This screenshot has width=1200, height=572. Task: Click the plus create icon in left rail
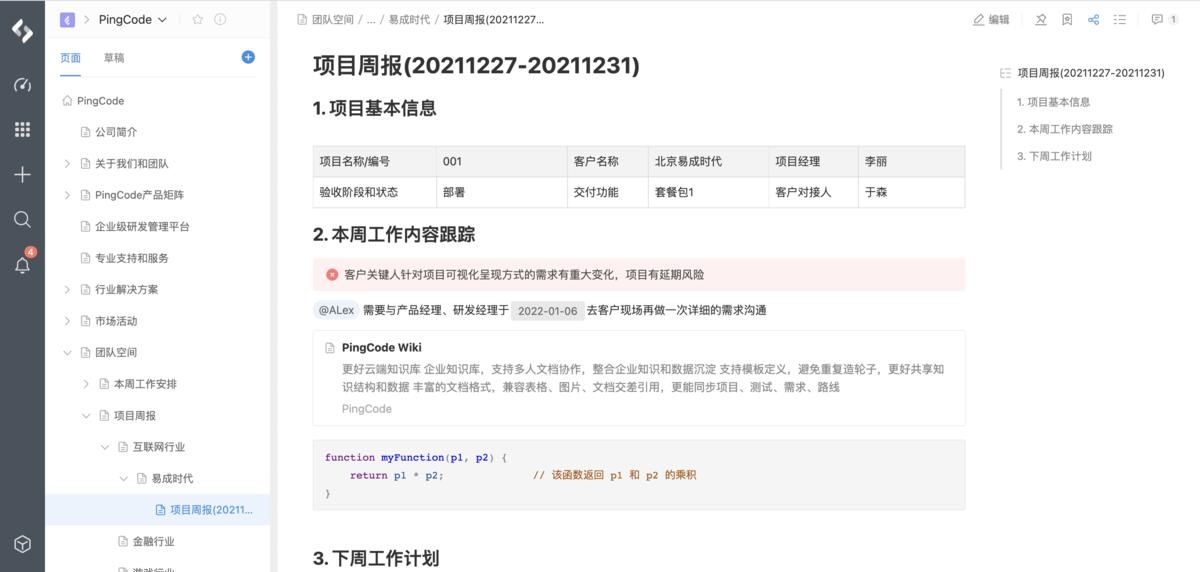pos(22,174)
